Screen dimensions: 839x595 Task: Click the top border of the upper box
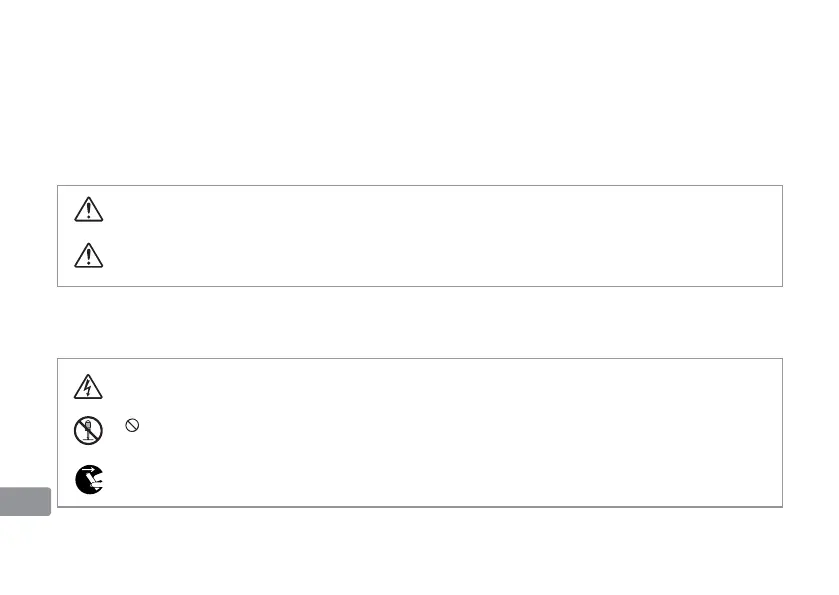click(x=420, y=185)
